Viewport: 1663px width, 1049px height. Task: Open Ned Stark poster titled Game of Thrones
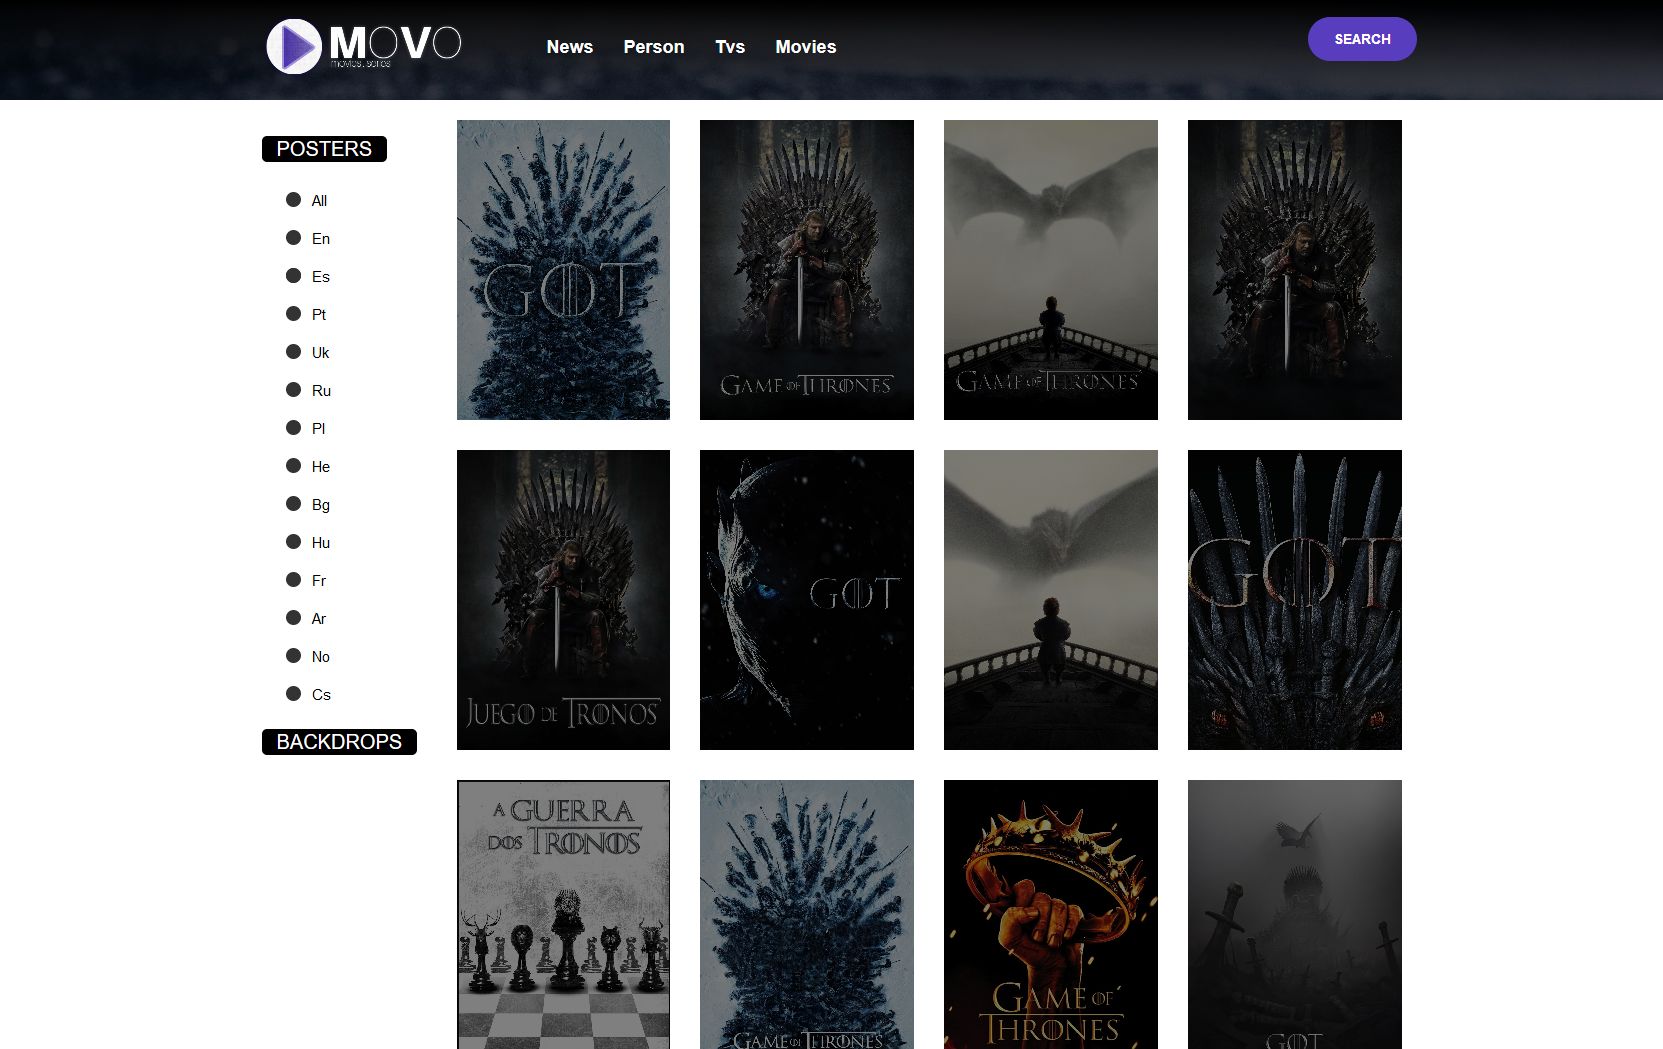pyautogui.click(x=807, y=270)
